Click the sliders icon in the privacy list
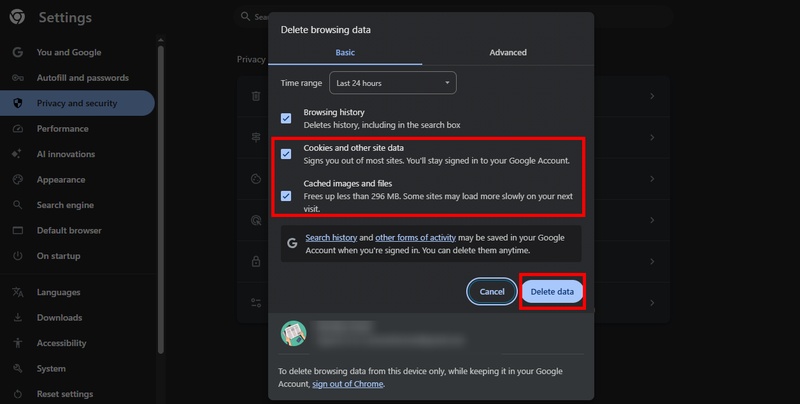 click(x=256, y=303)
